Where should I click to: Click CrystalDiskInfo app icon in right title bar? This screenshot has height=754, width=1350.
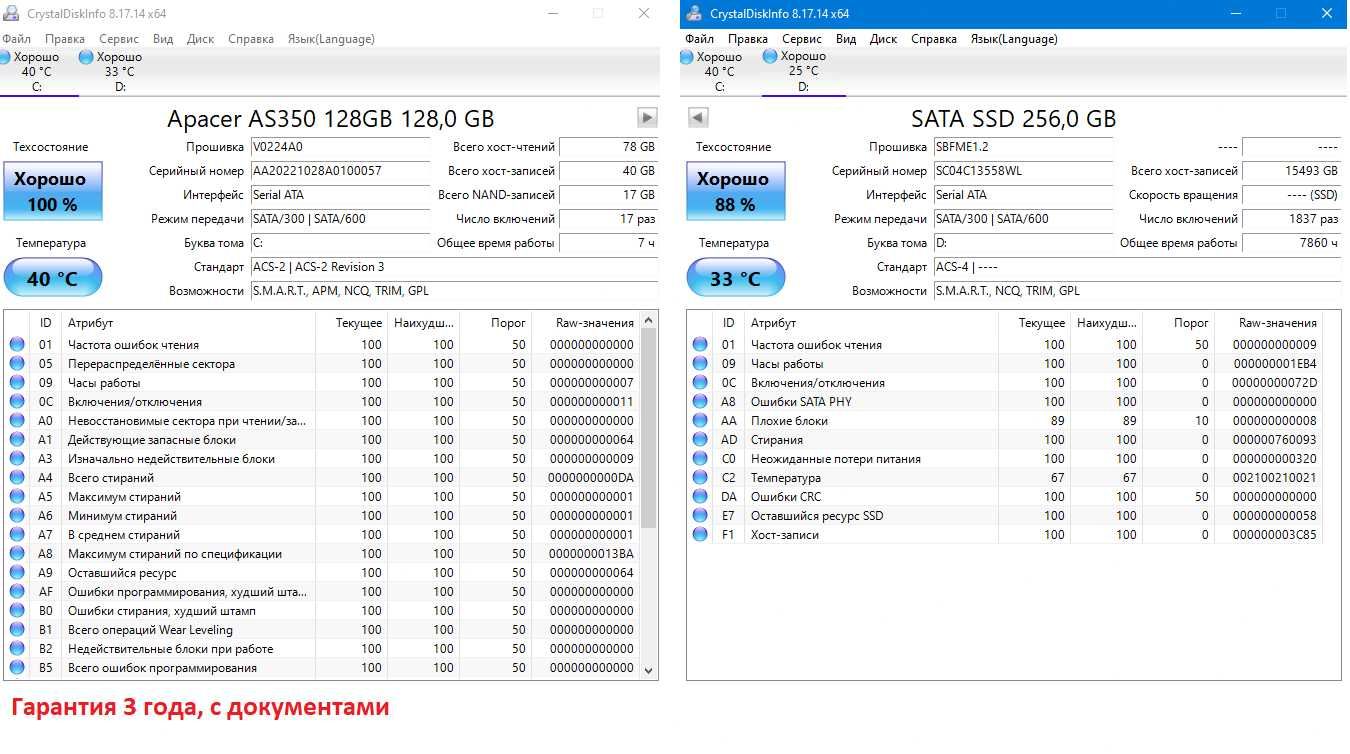coord(694,13)
